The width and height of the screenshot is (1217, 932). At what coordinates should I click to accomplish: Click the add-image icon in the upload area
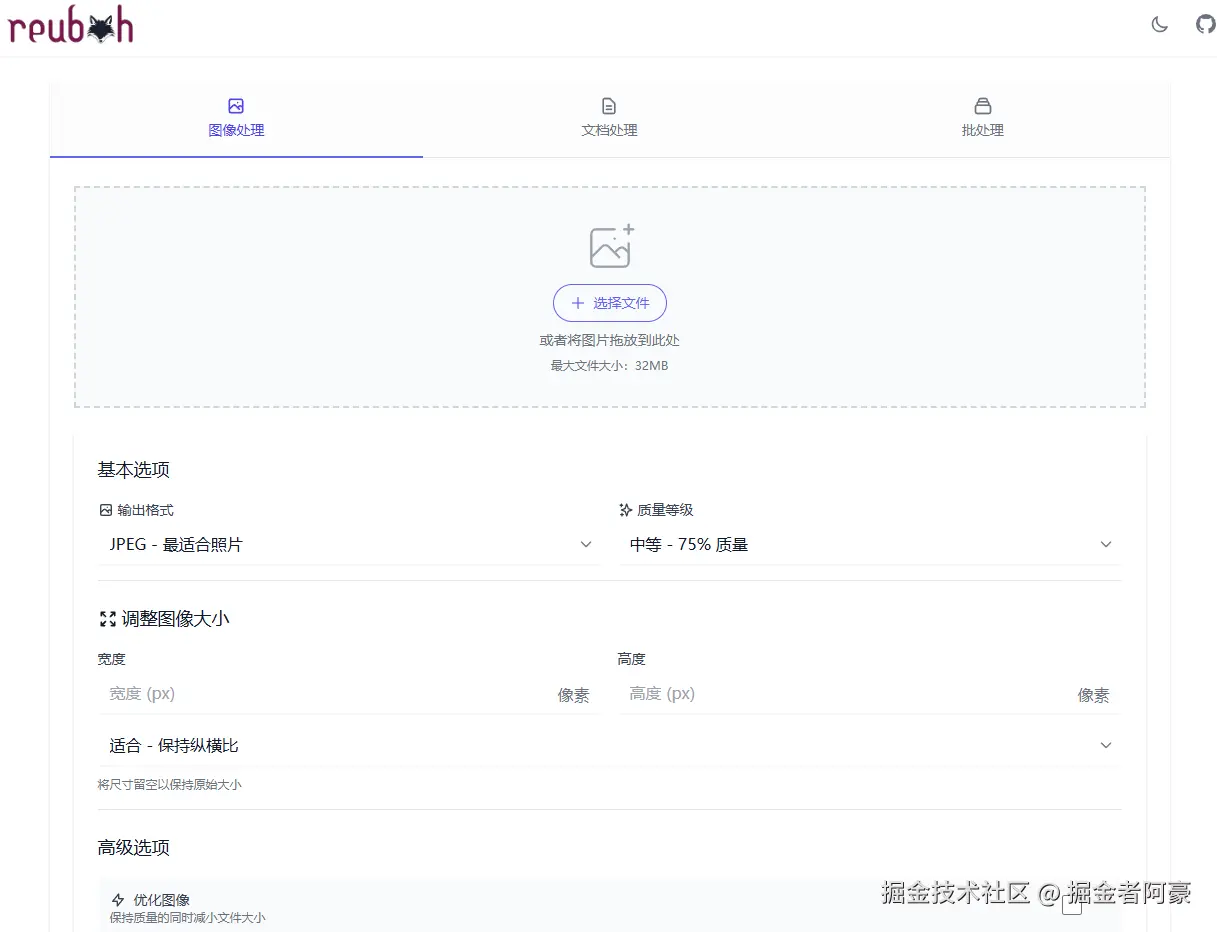click(x=612, y=246)
